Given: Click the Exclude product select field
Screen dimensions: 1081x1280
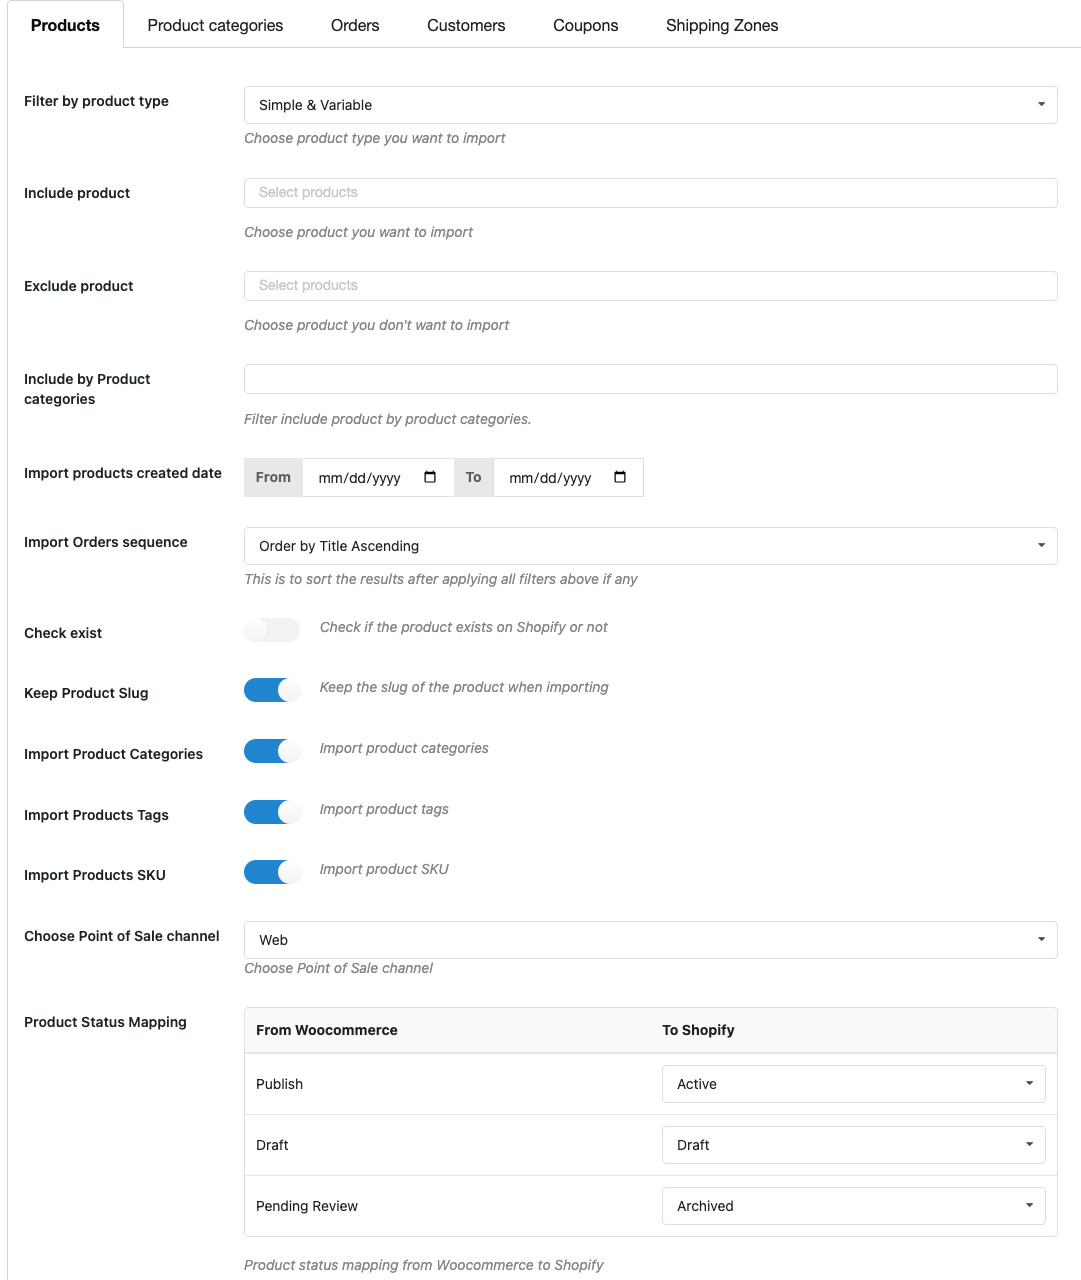Looking at the screenshot, I should [650, 286].
